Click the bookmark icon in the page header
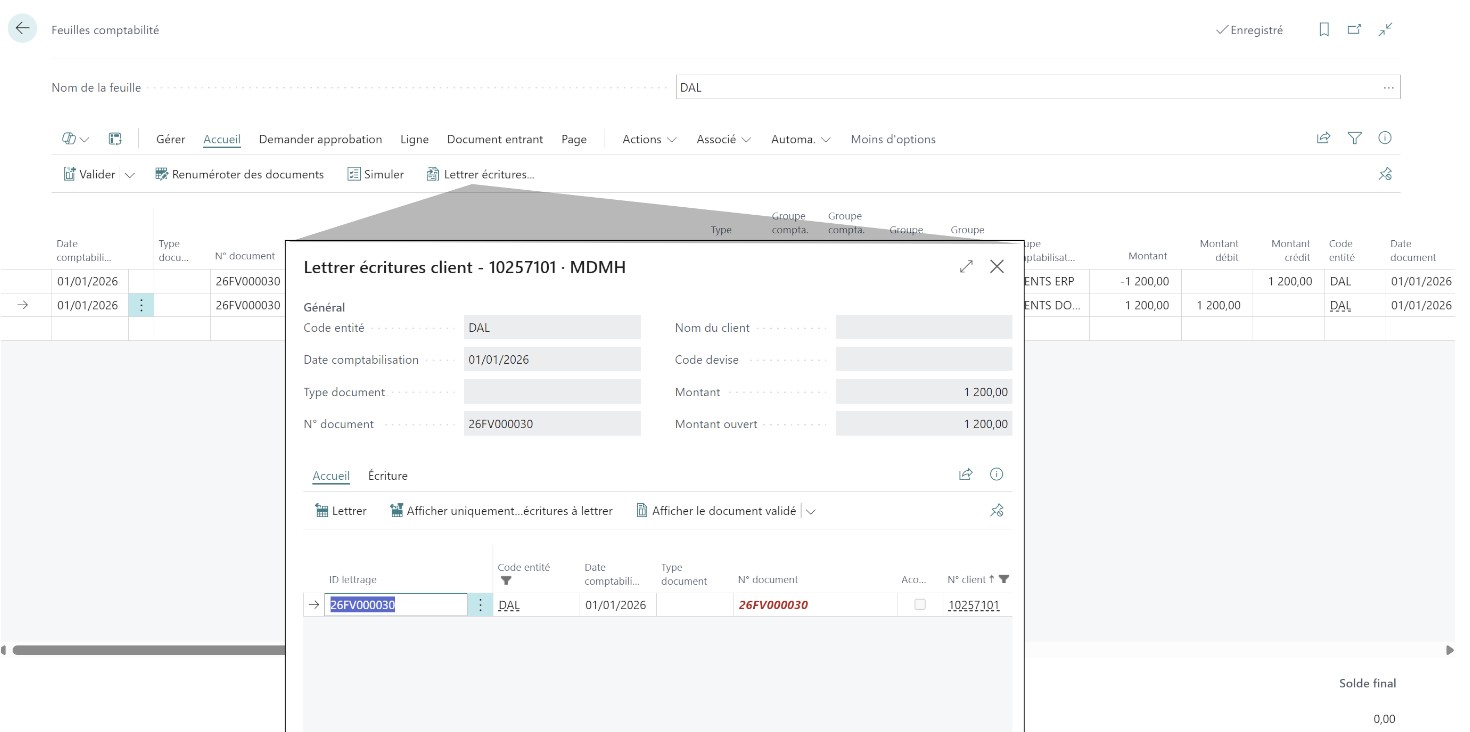This screenshot has width=1470, height=732. pos(1324,30)
